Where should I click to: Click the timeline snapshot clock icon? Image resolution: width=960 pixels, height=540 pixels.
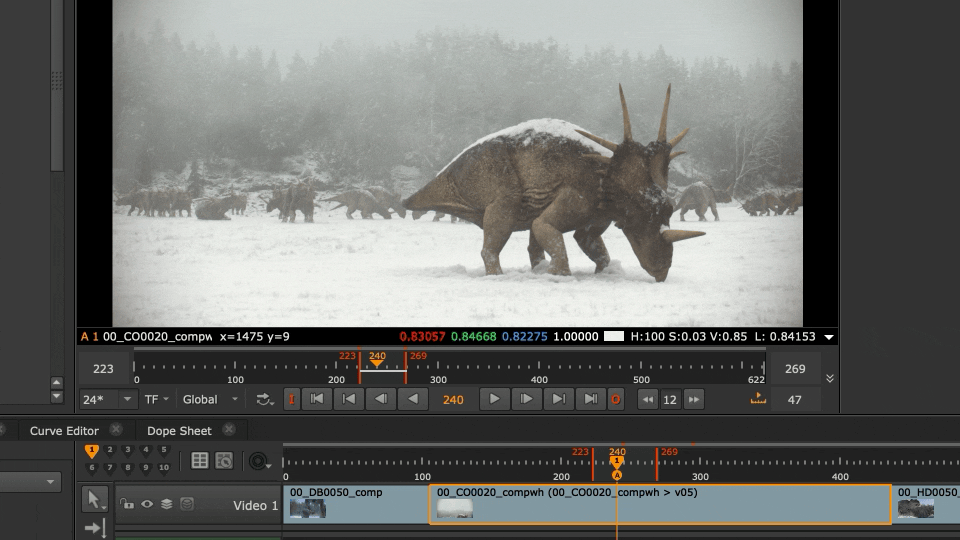pos(224,460)
